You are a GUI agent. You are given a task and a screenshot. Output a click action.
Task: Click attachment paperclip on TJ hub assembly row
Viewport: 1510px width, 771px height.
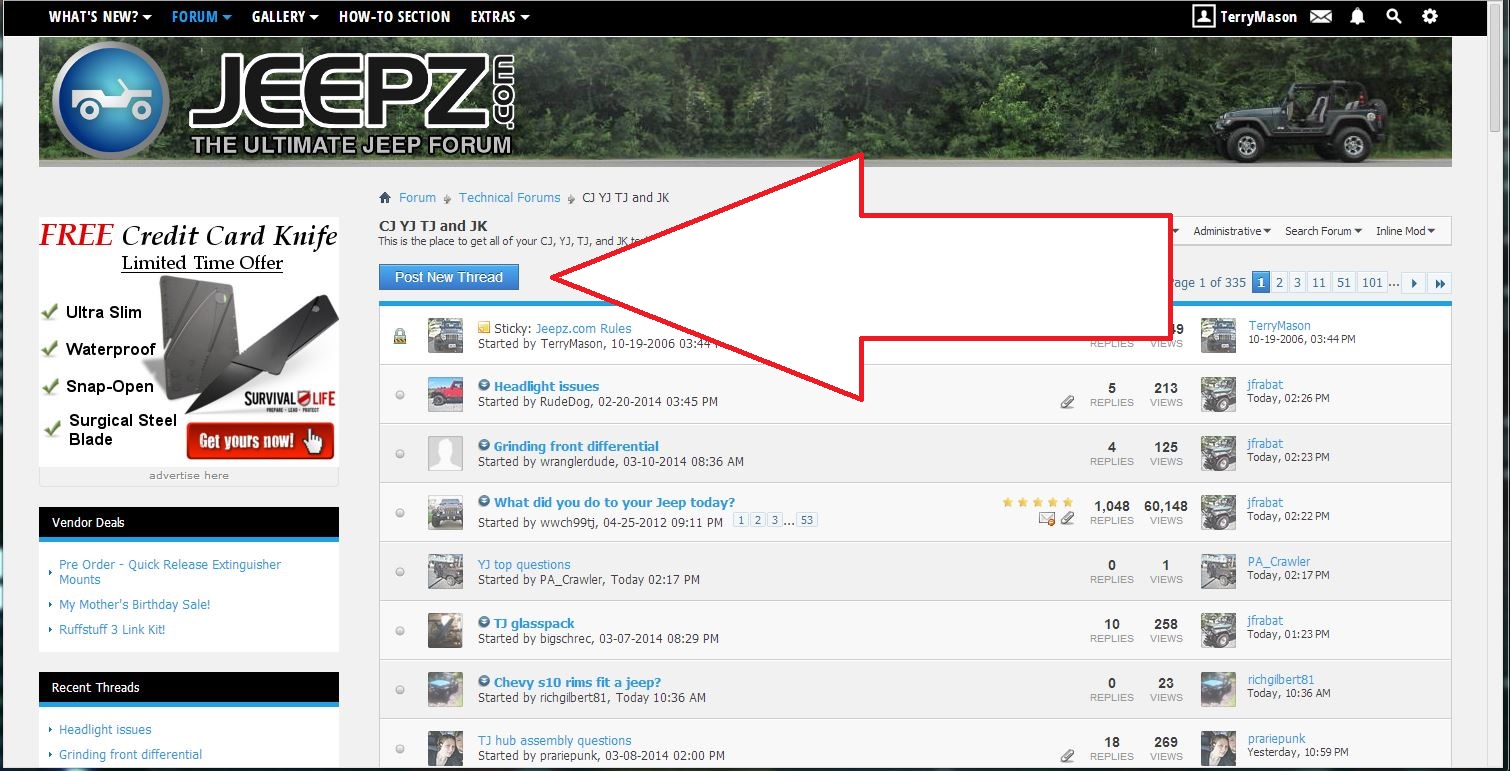[1068, 756]
